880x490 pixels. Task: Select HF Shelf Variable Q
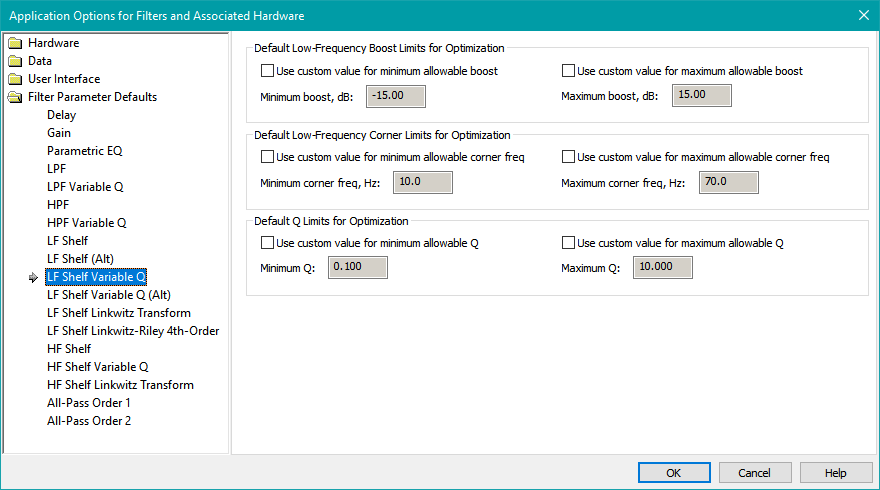[98, 367]
